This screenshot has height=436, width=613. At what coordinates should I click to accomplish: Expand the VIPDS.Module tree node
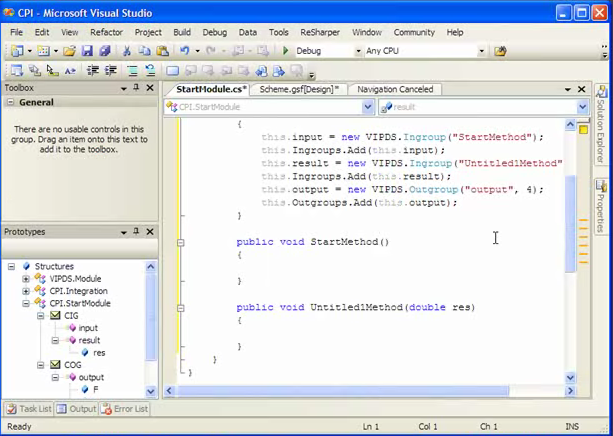(x=26, y=279)
